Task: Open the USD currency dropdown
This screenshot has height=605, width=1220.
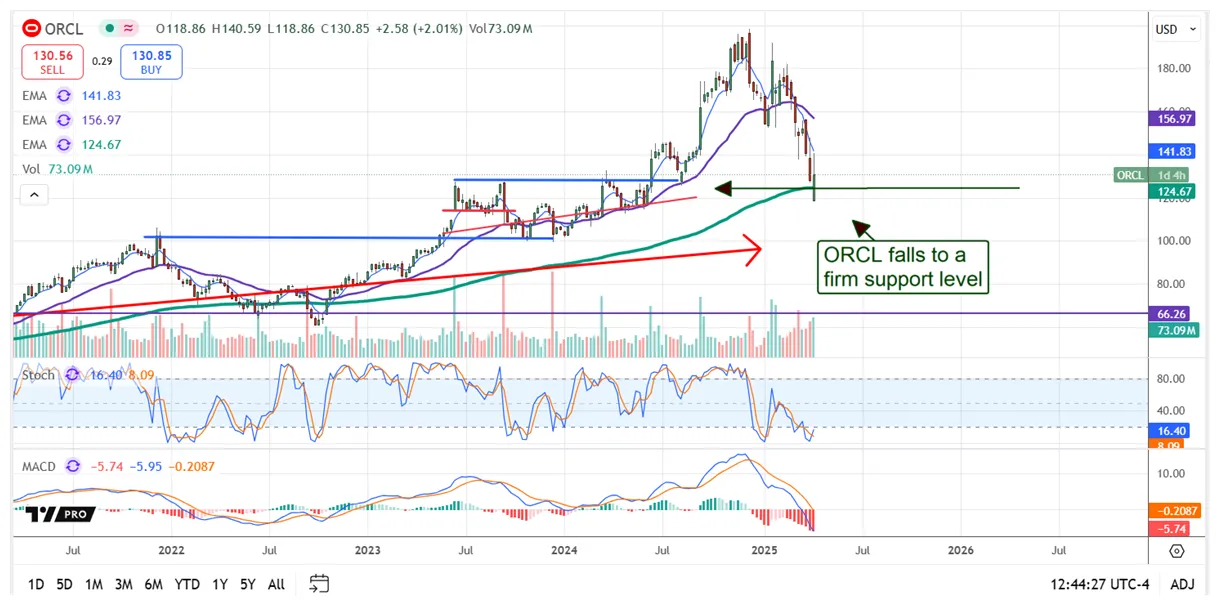Action: pyautogui.click(x=1175, y=29)
